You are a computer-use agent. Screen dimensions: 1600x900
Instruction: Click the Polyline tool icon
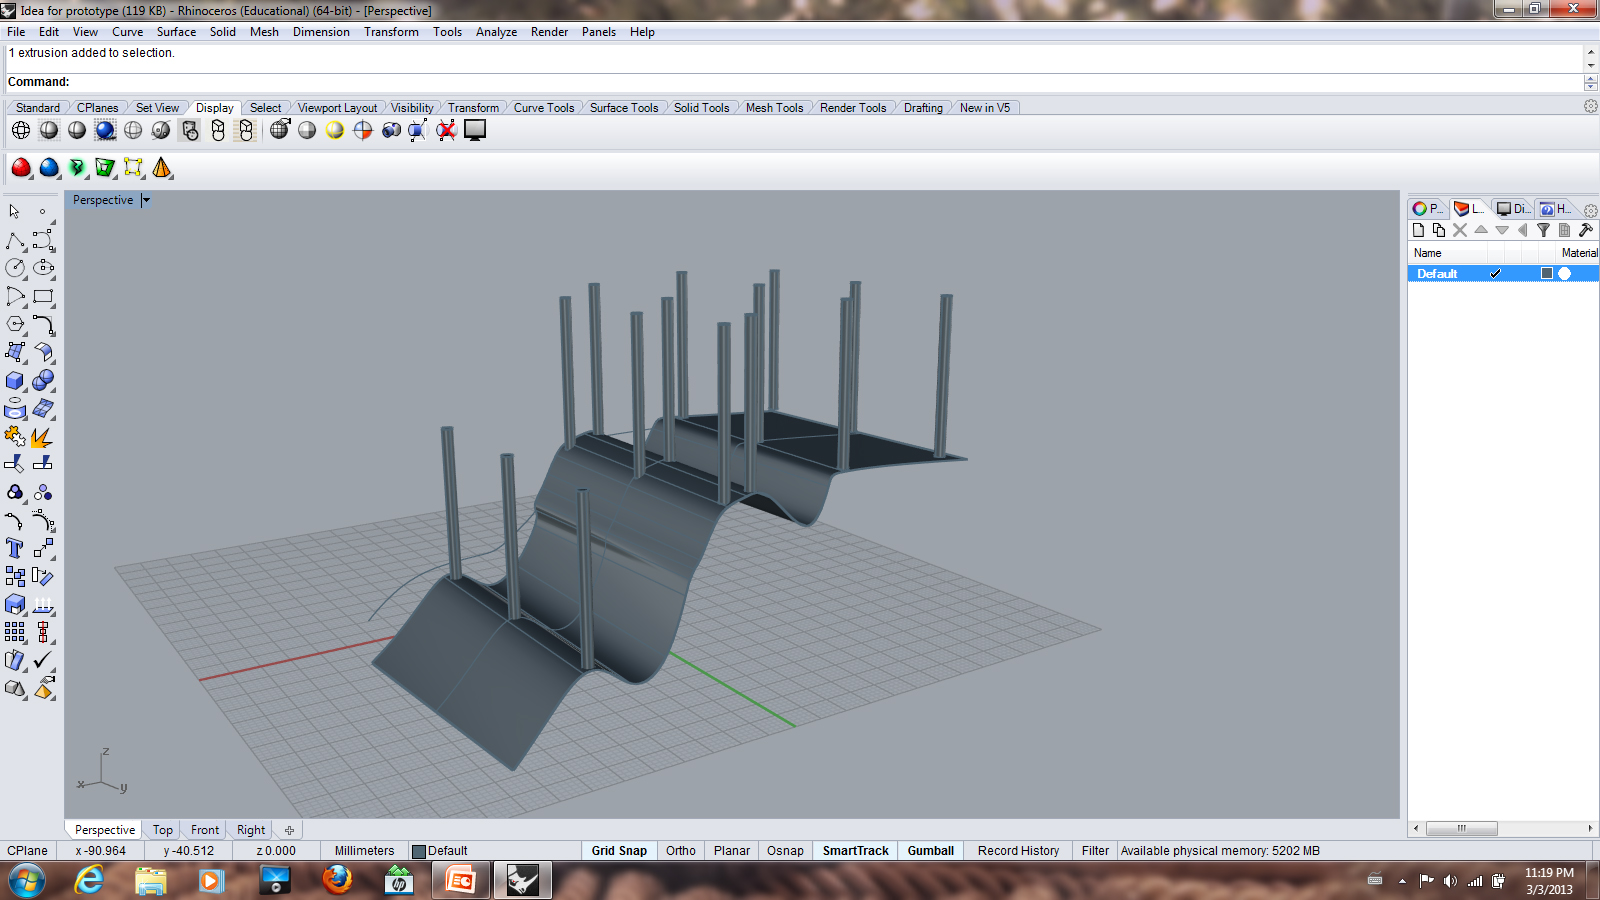pos(15,241)
